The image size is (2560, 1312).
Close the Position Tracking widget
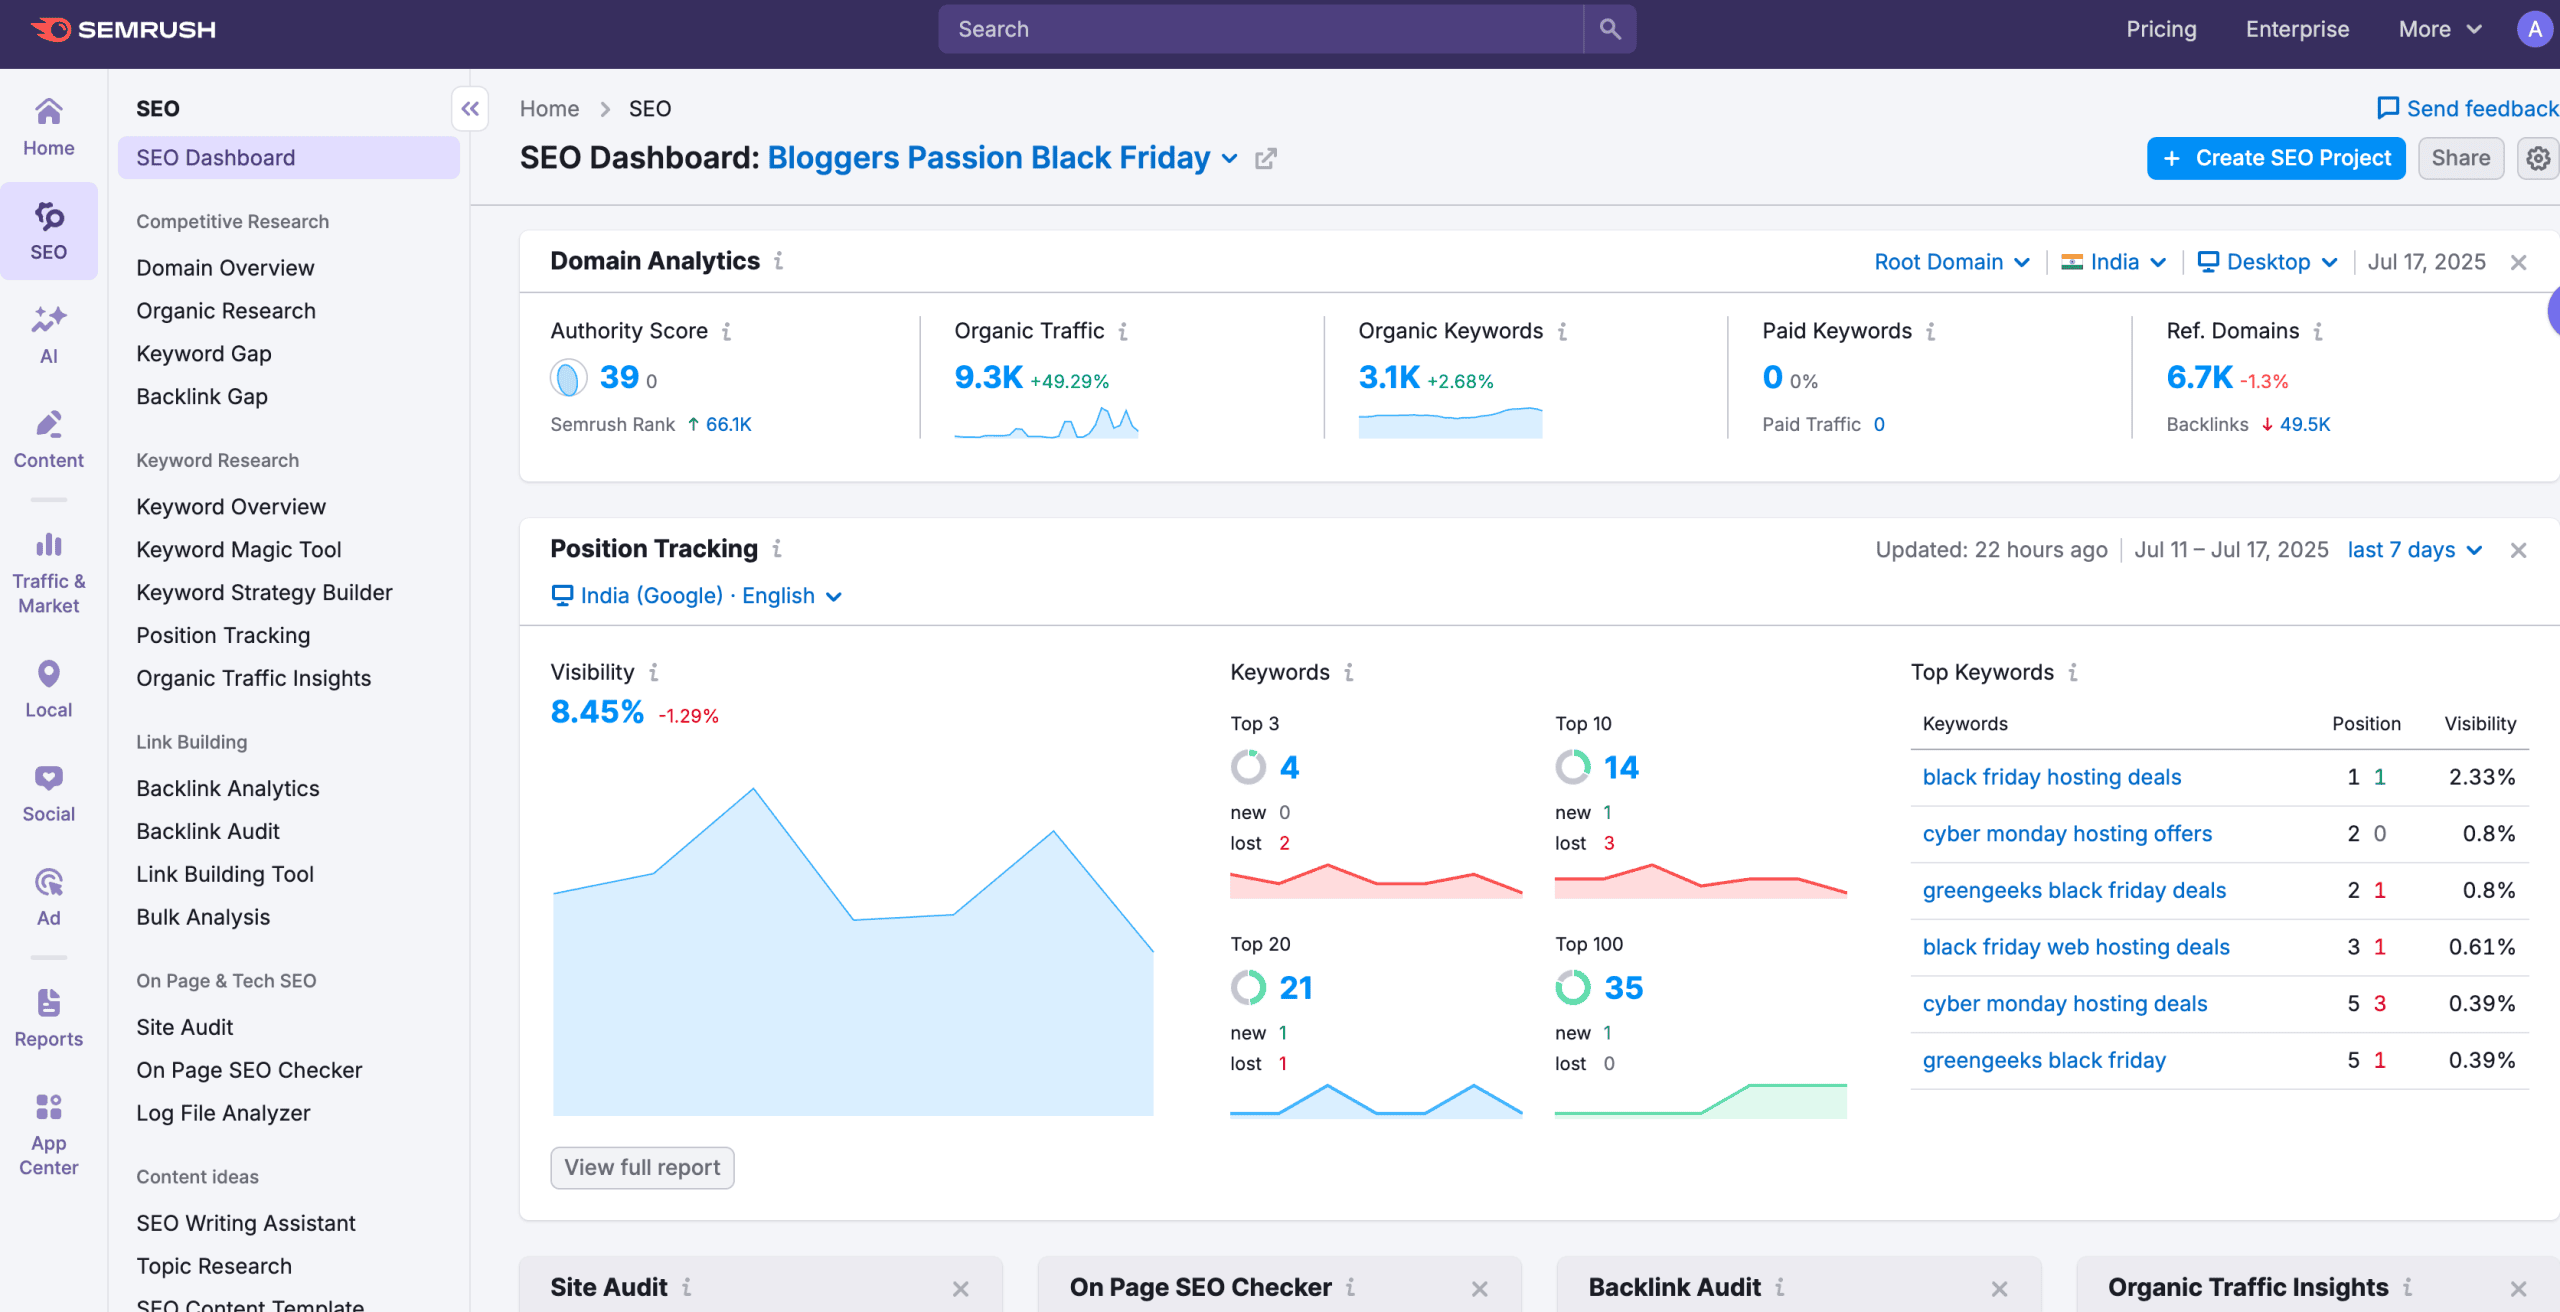[2519, 550]
